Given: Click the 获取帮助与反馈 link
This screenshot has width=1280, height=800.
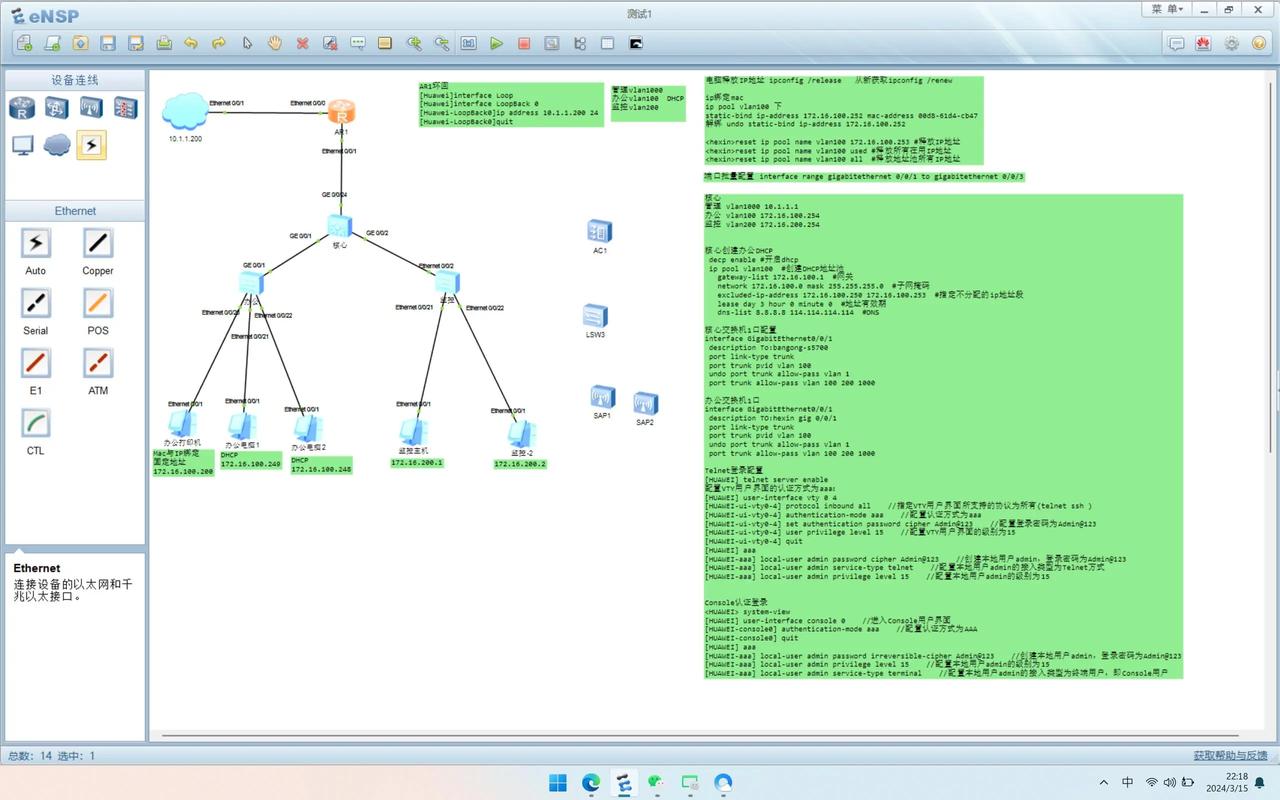Looking at the screenshot, I should click(1230, 756).
